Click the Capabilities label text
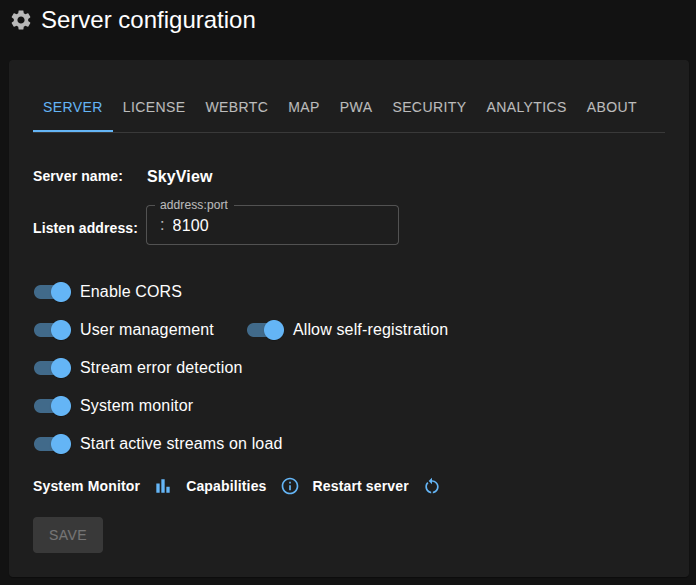This screenshot has width=696, height=585. pos(226,486)
